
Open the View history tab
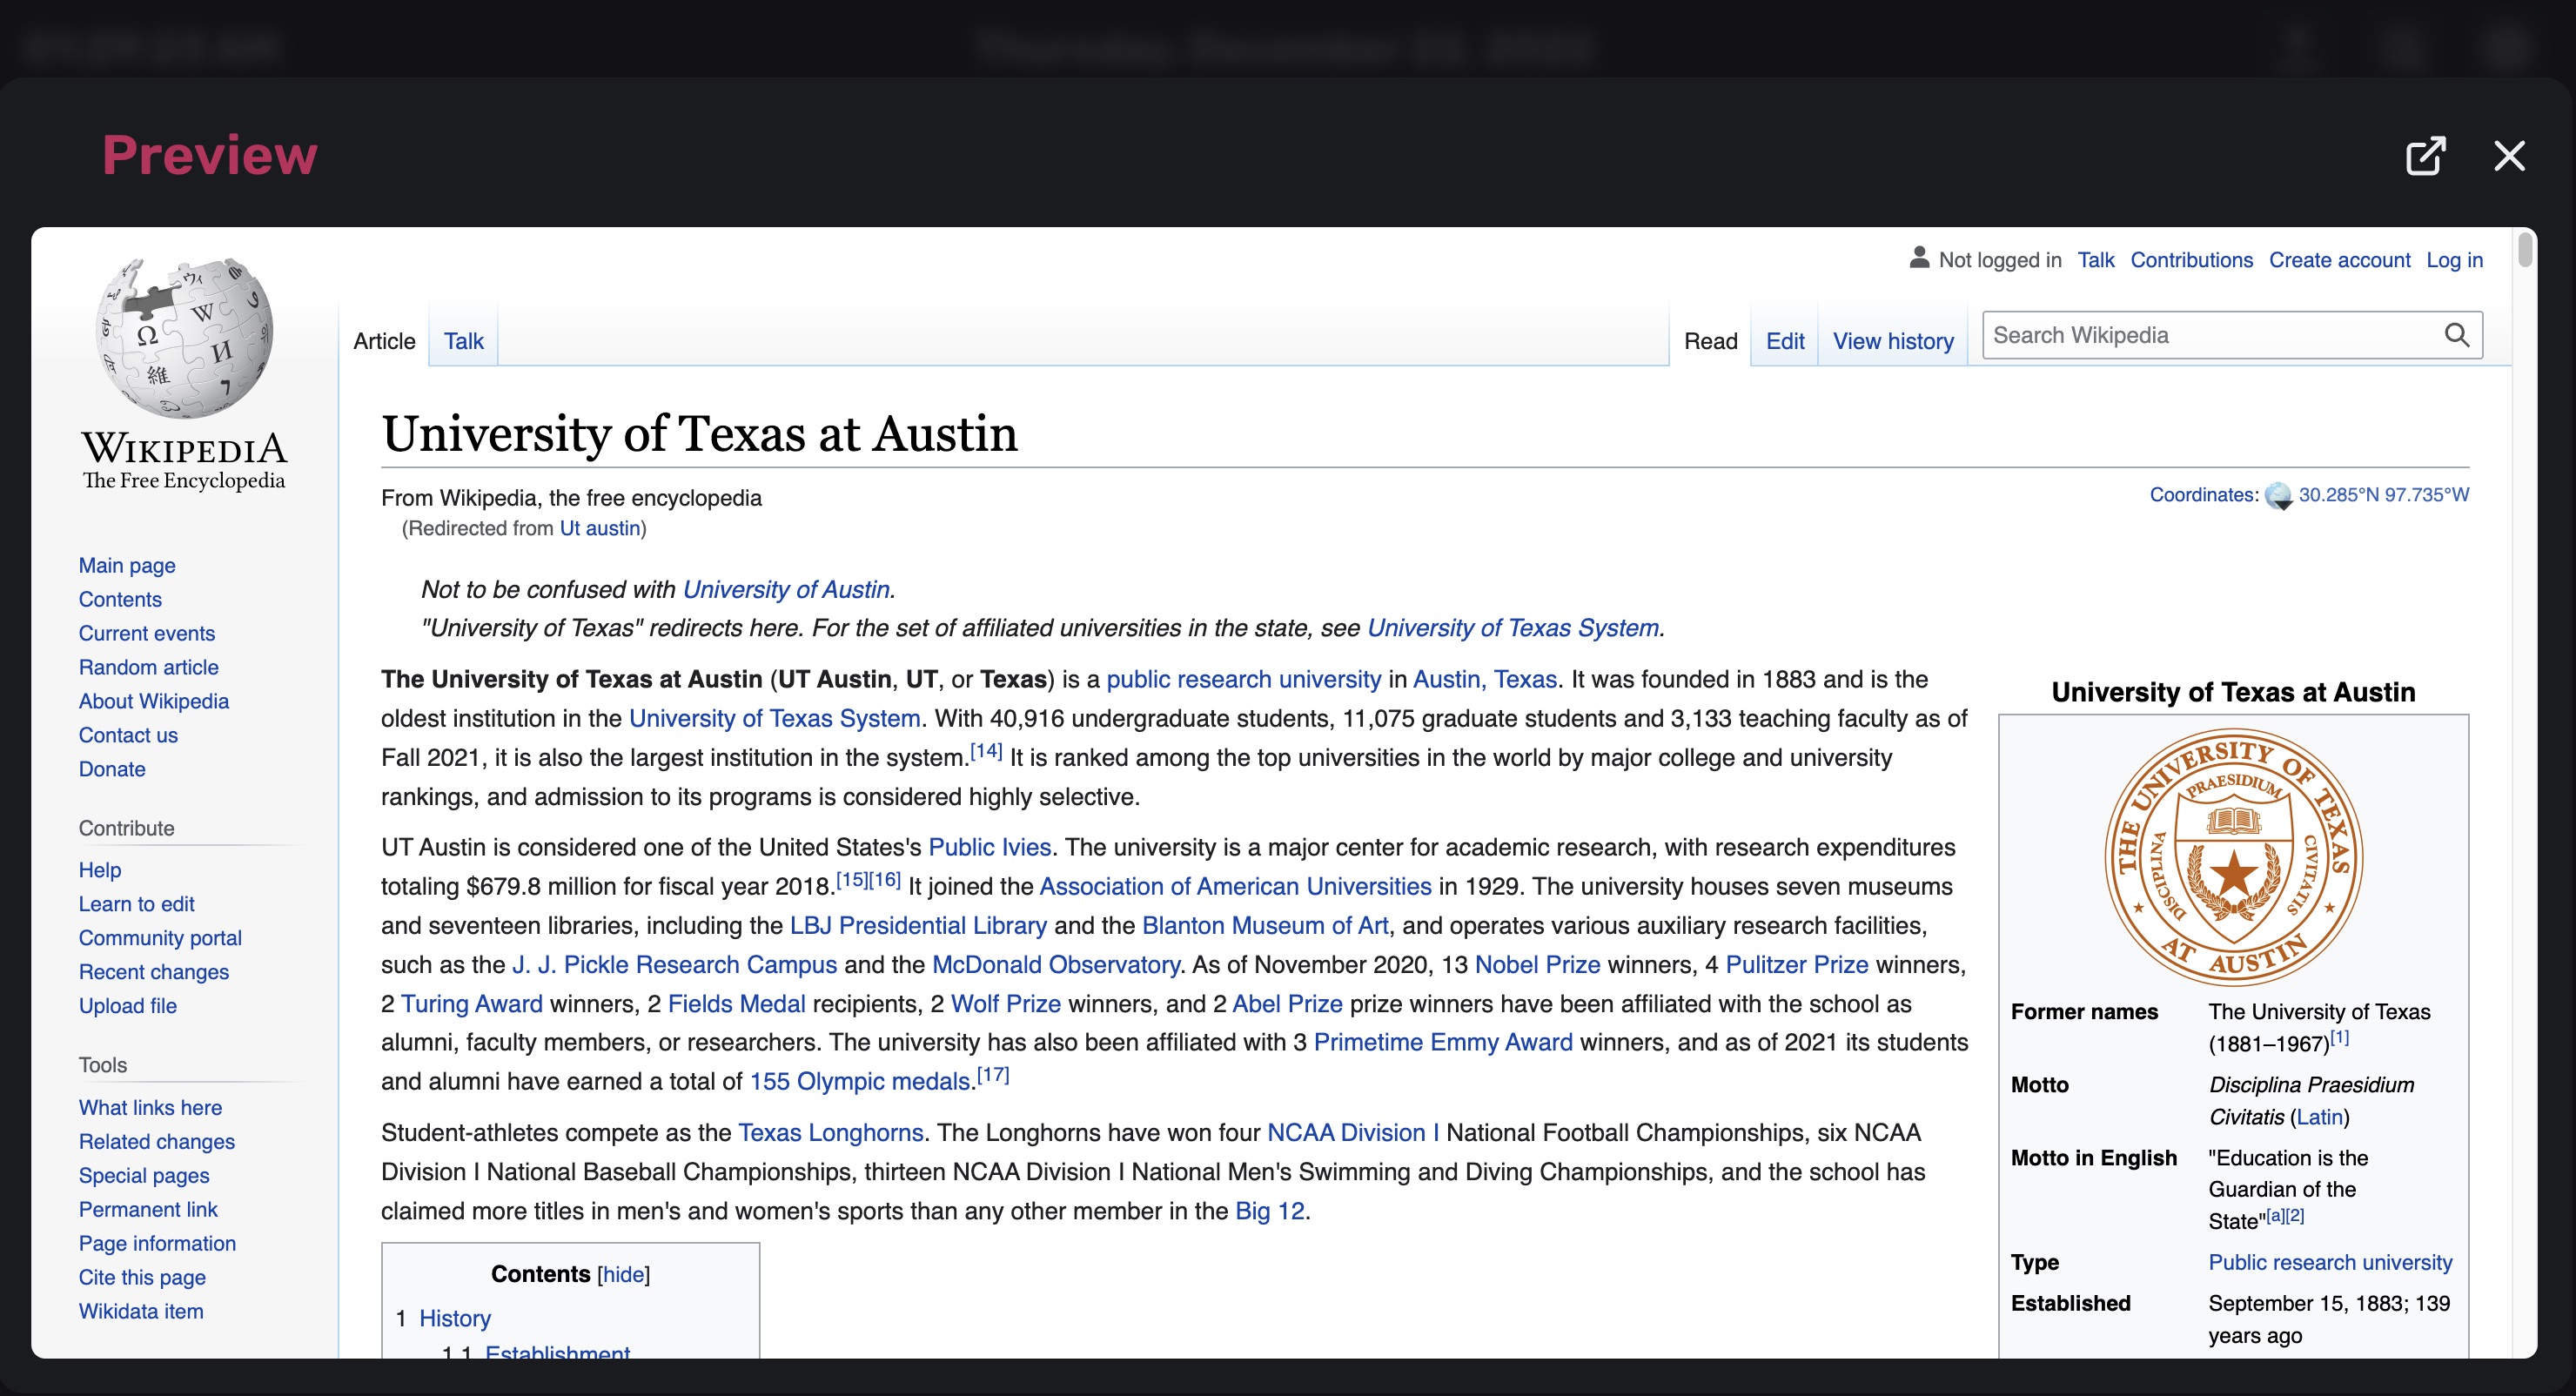pyautogui.click(x=1892, y=341)
